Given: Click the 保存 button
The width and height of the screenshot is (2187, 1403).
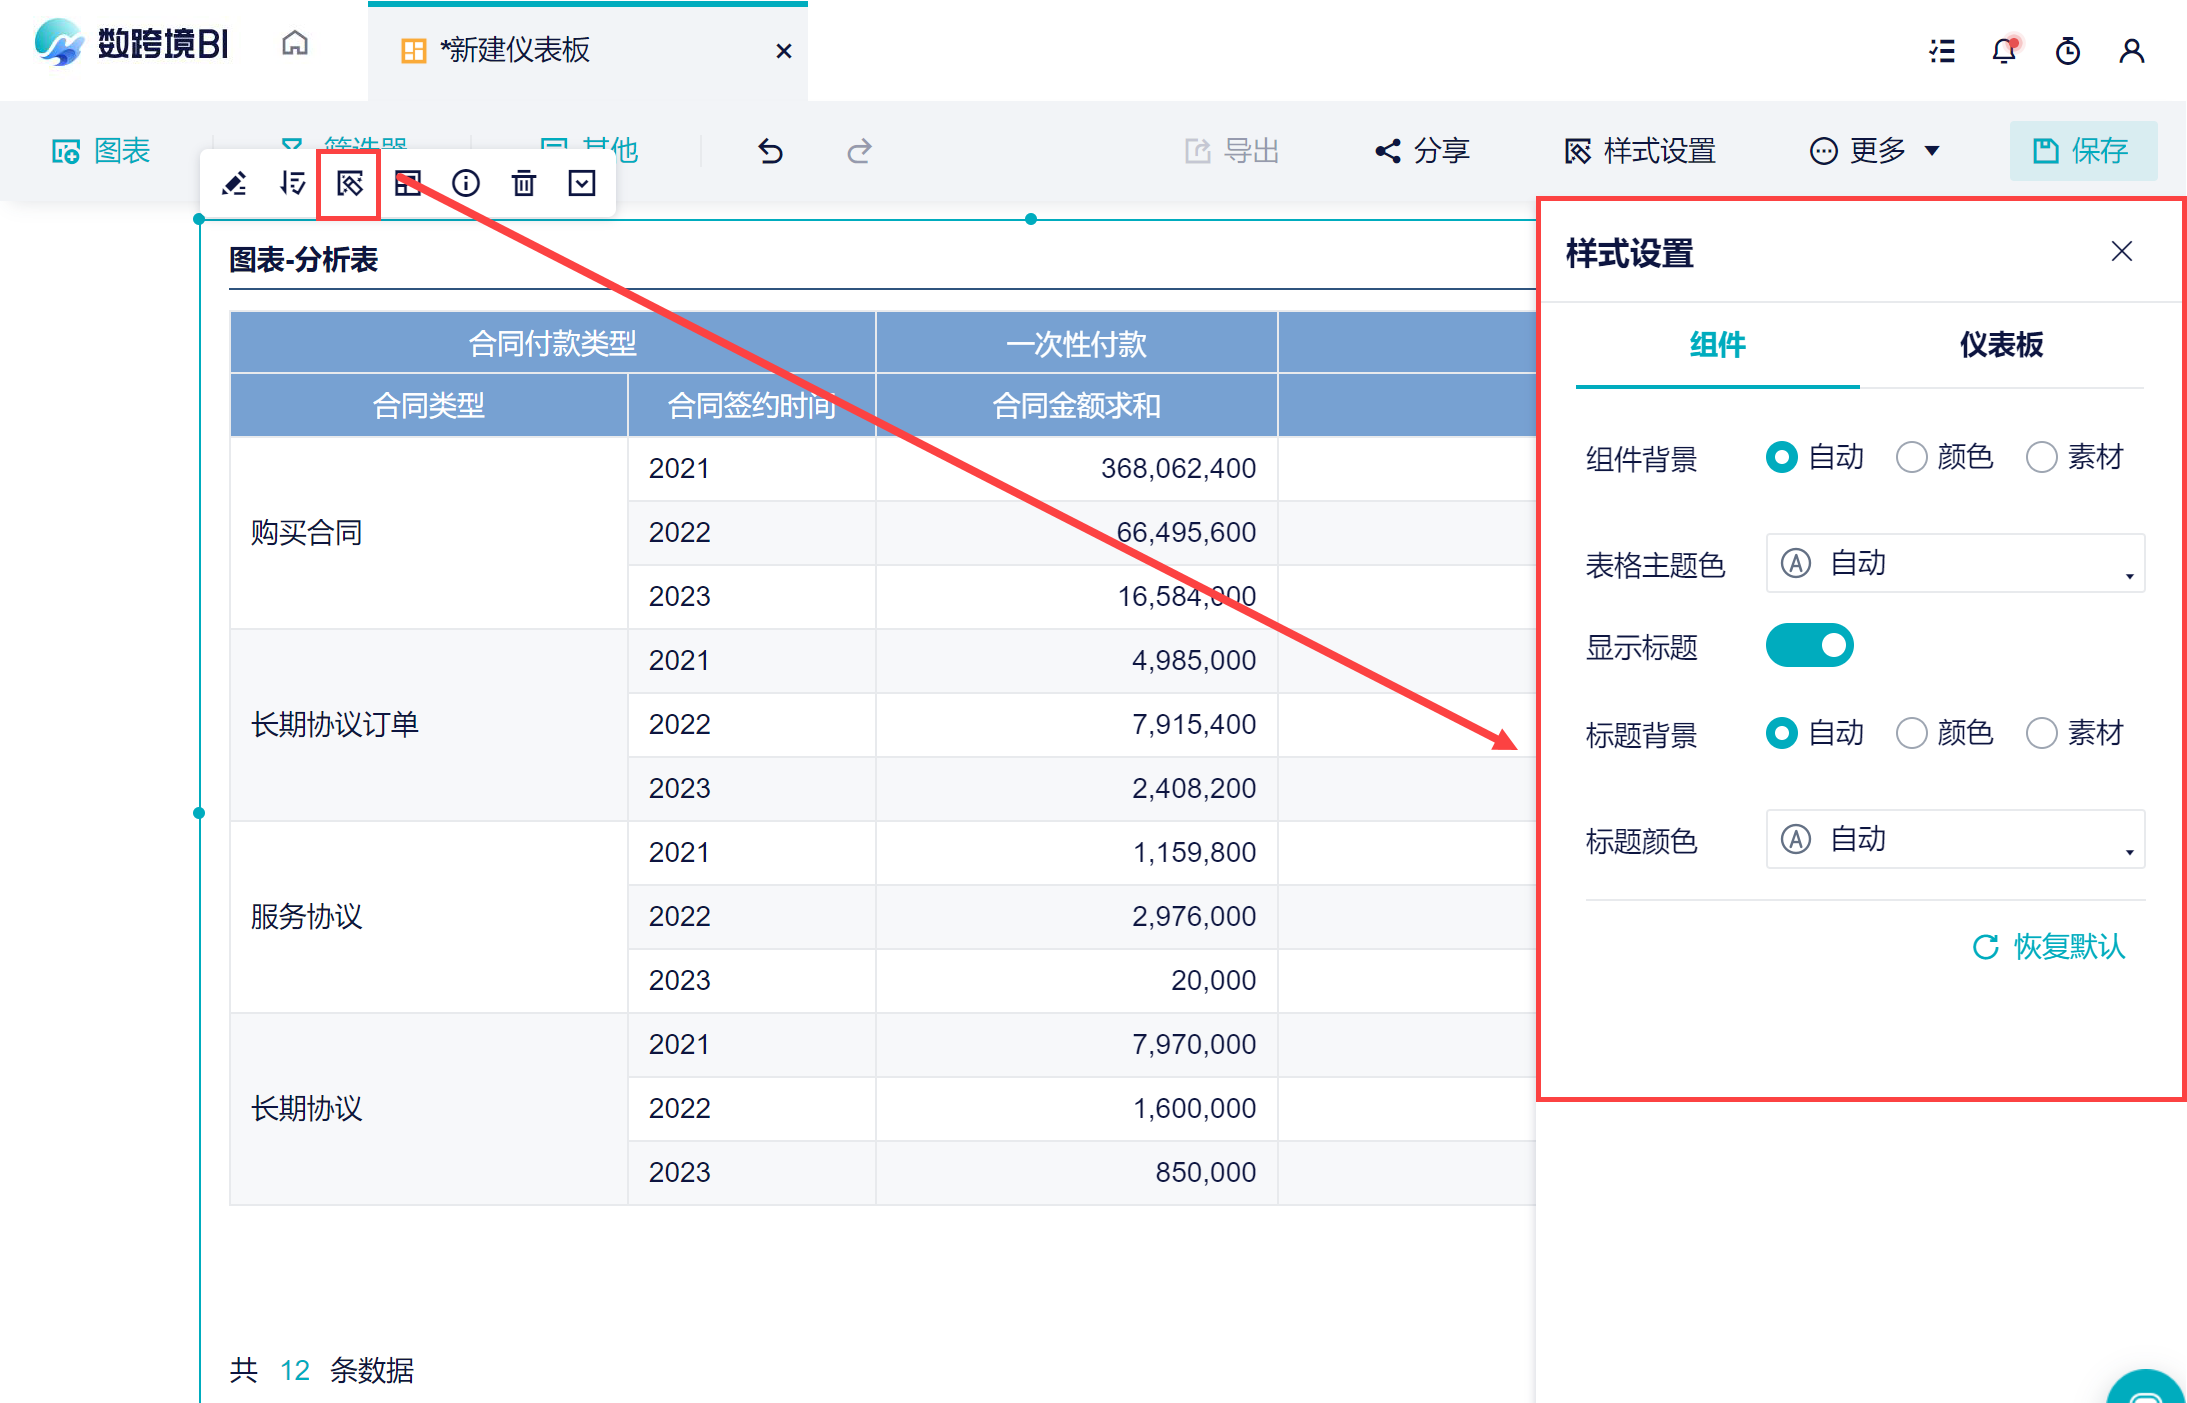Looking at the screenshot, I should 2083,151.
